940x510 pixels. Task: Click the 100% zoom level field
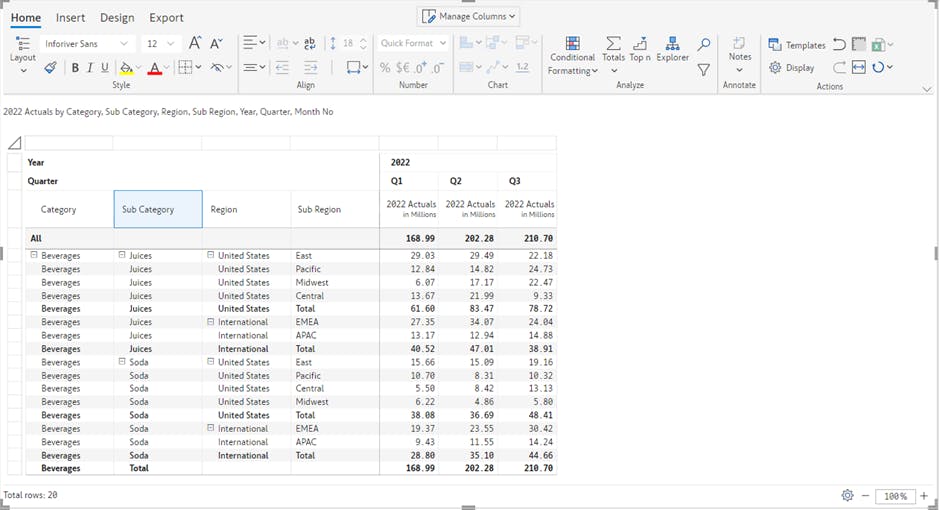point(895,496)
